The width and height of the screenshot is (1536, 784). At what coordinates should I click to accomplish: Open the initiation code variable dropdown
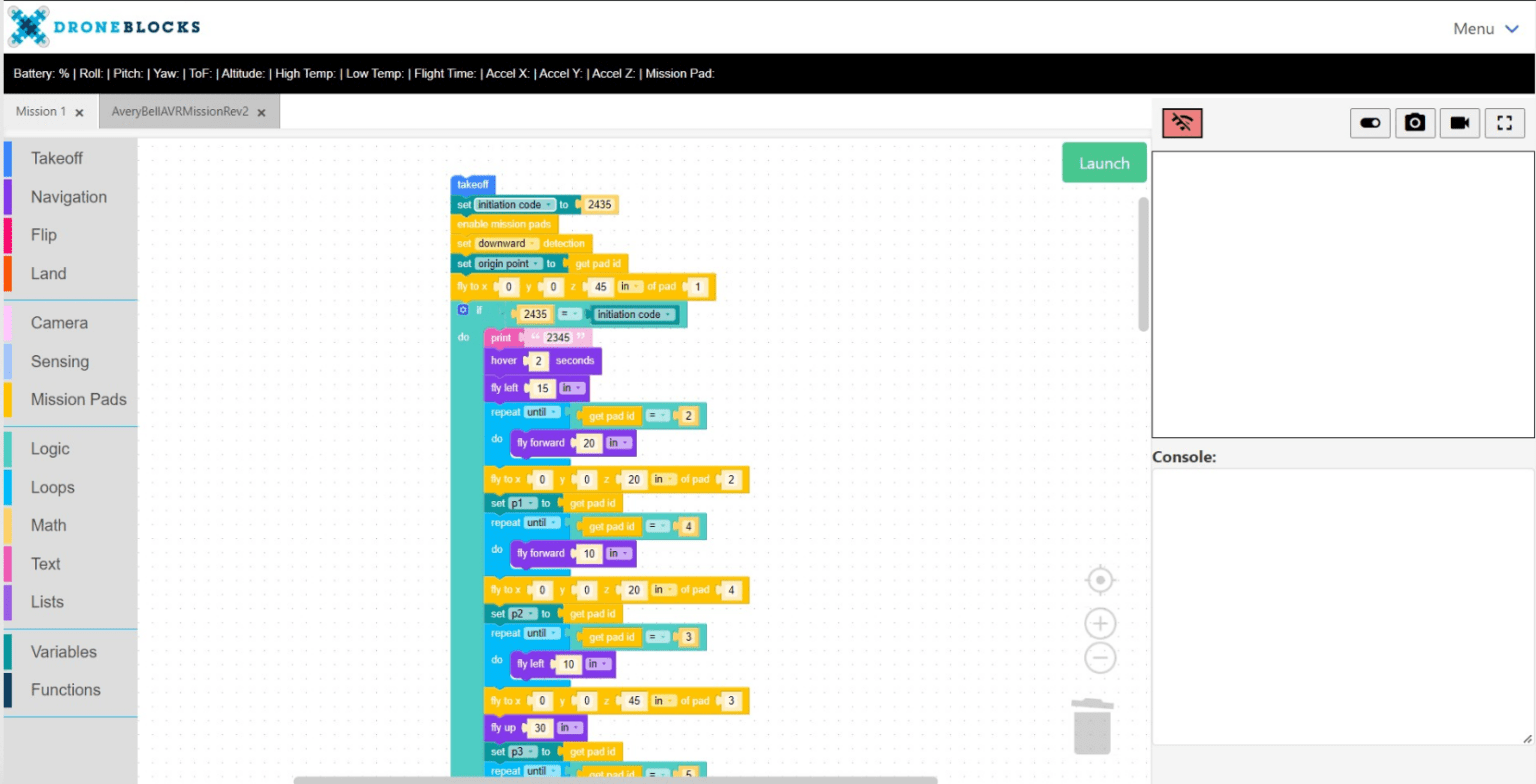[548, 205]
